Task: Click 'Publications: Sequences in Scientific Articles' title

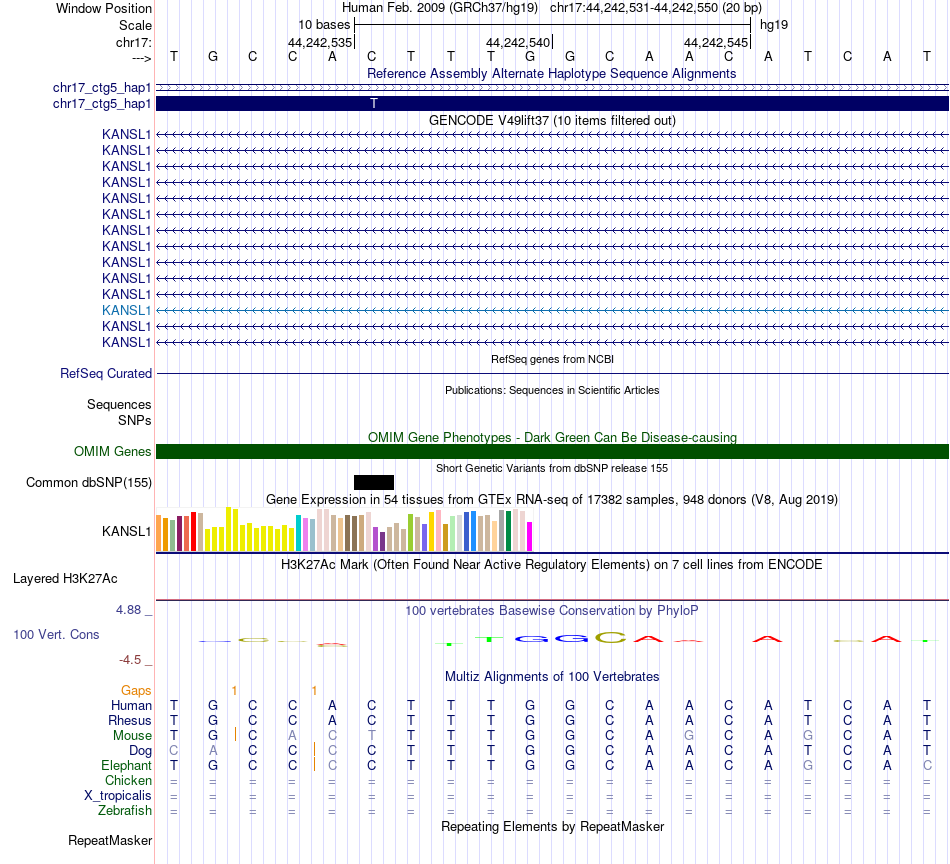Action: 552,390
